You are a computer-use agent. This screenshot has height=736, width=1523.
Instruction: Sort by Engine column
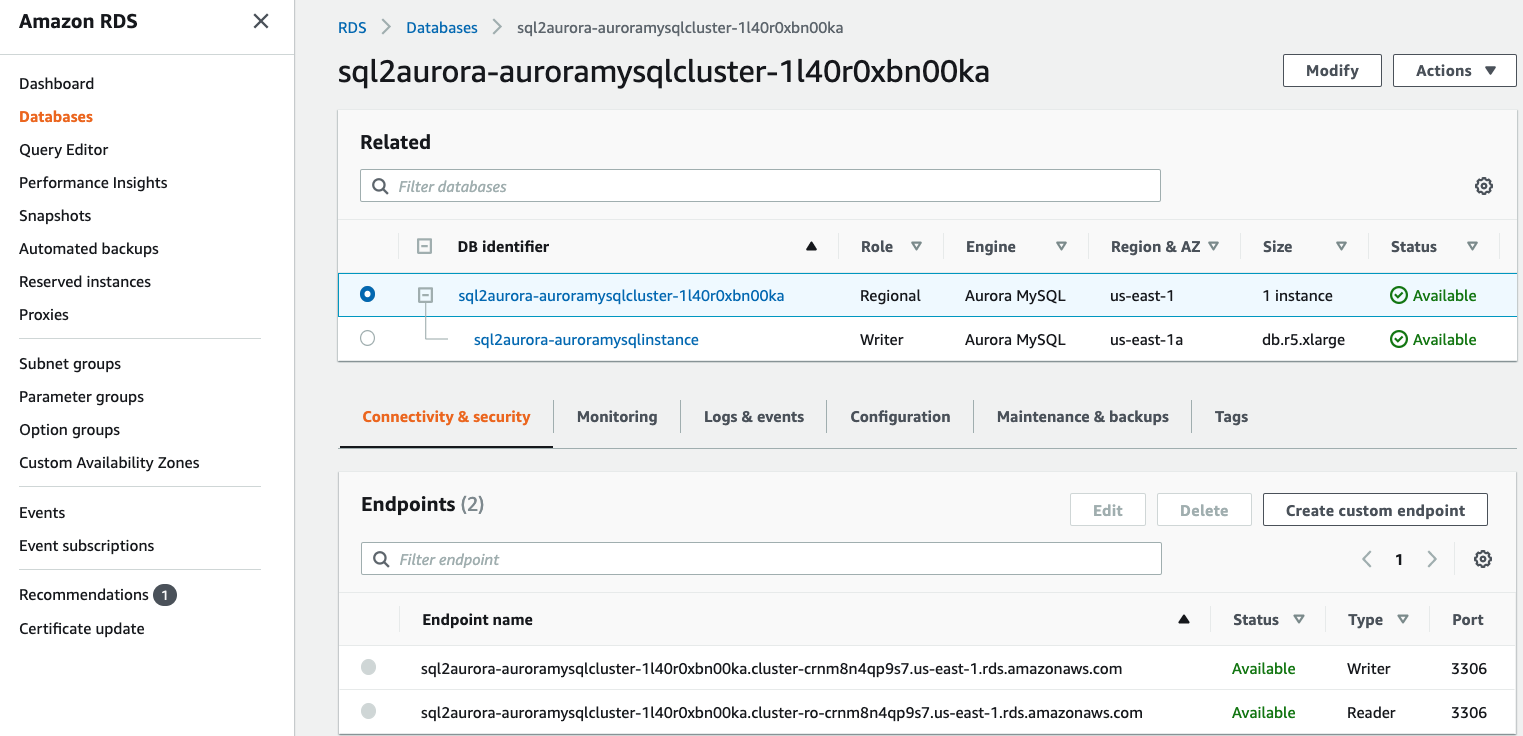click(x=1062, y=246)
